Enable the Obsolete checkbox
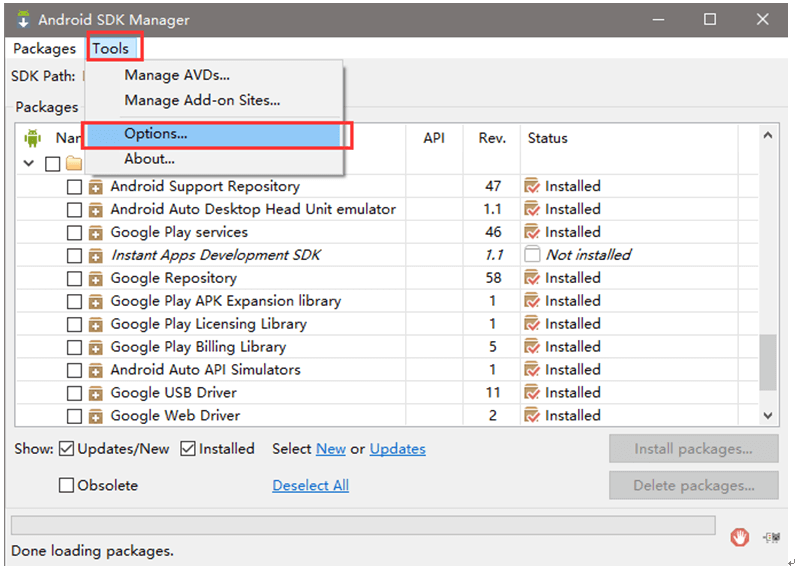 (x=66, y=485)
